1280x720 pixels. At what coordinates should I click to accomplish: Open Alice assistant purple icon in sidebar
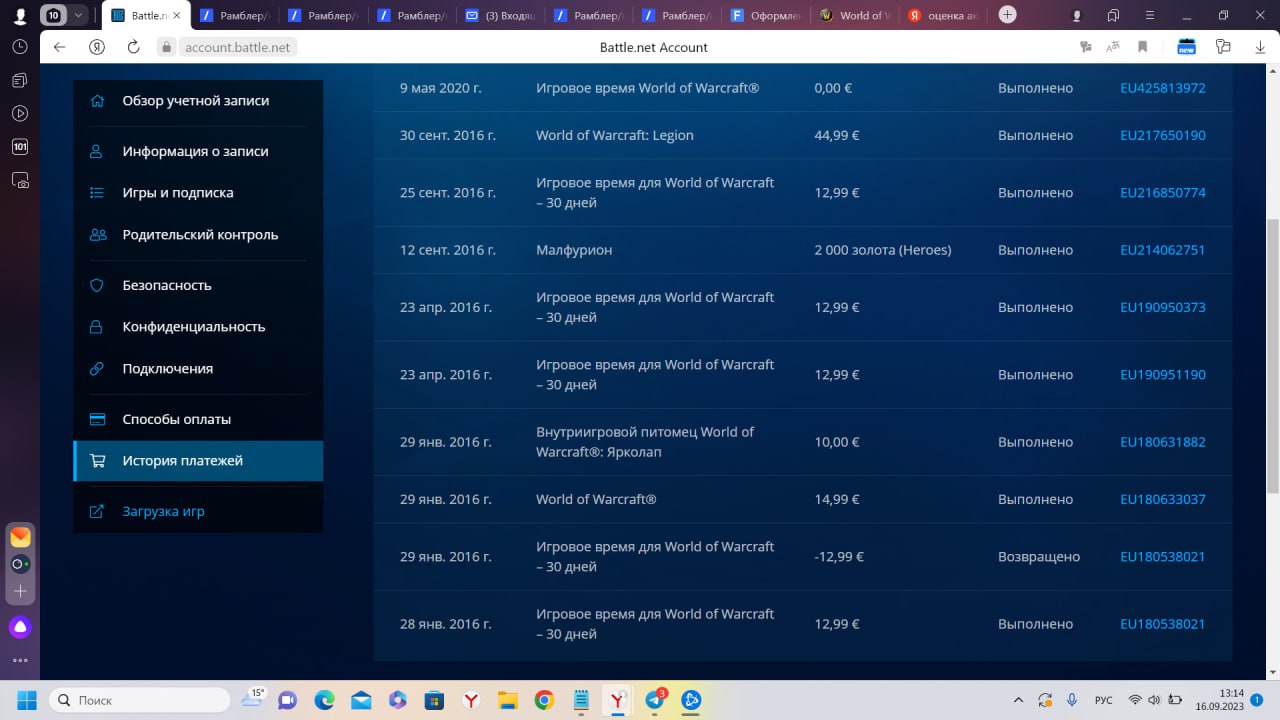click(20, 627)
